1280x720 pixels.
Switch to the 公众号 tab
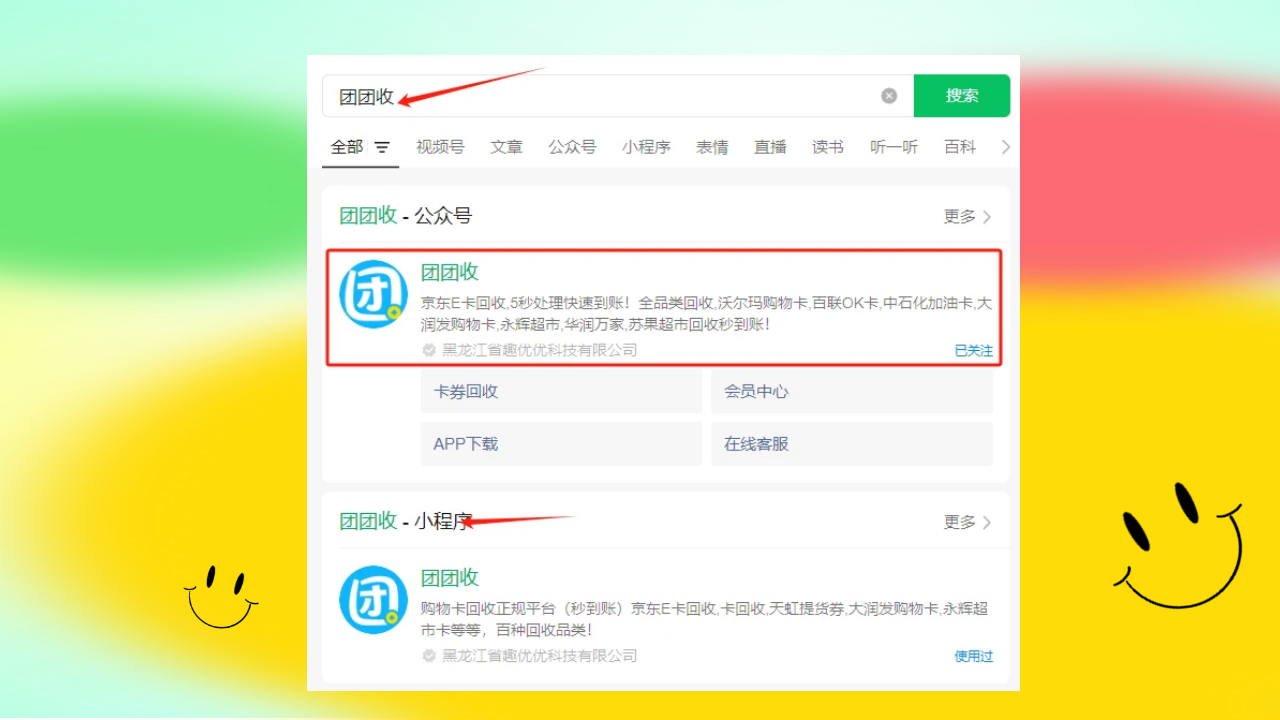(x=572, y=147)
